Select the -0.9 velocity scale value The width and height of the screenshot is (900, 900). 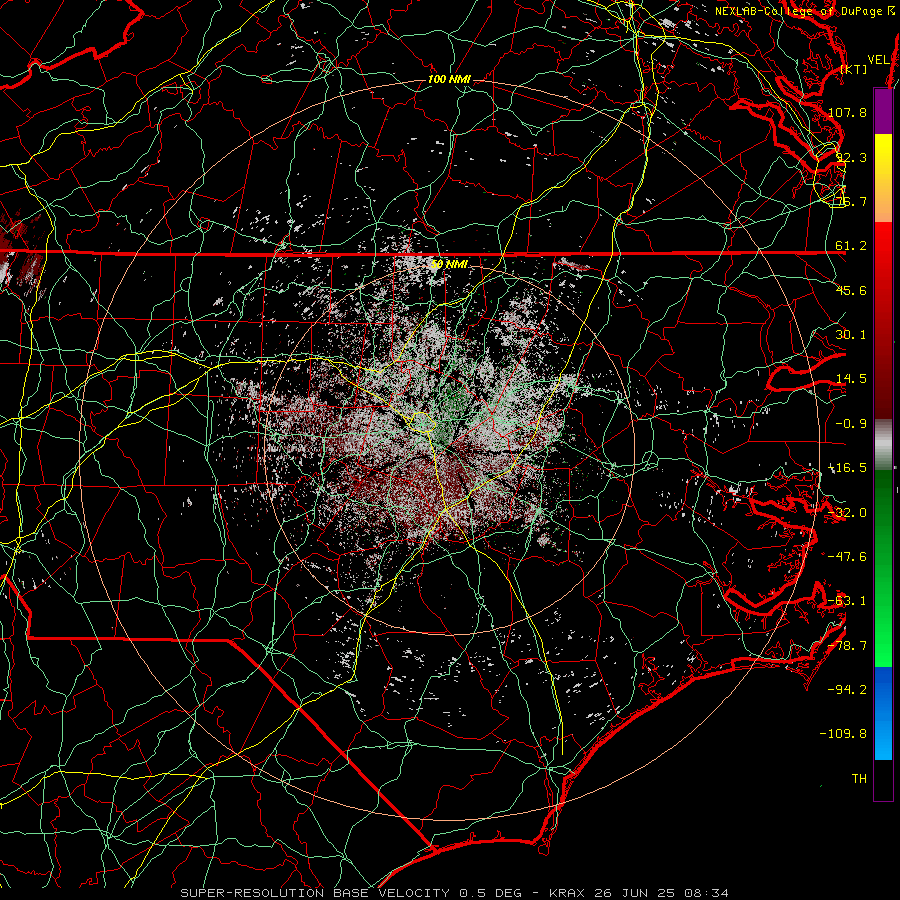coord(851,424)
